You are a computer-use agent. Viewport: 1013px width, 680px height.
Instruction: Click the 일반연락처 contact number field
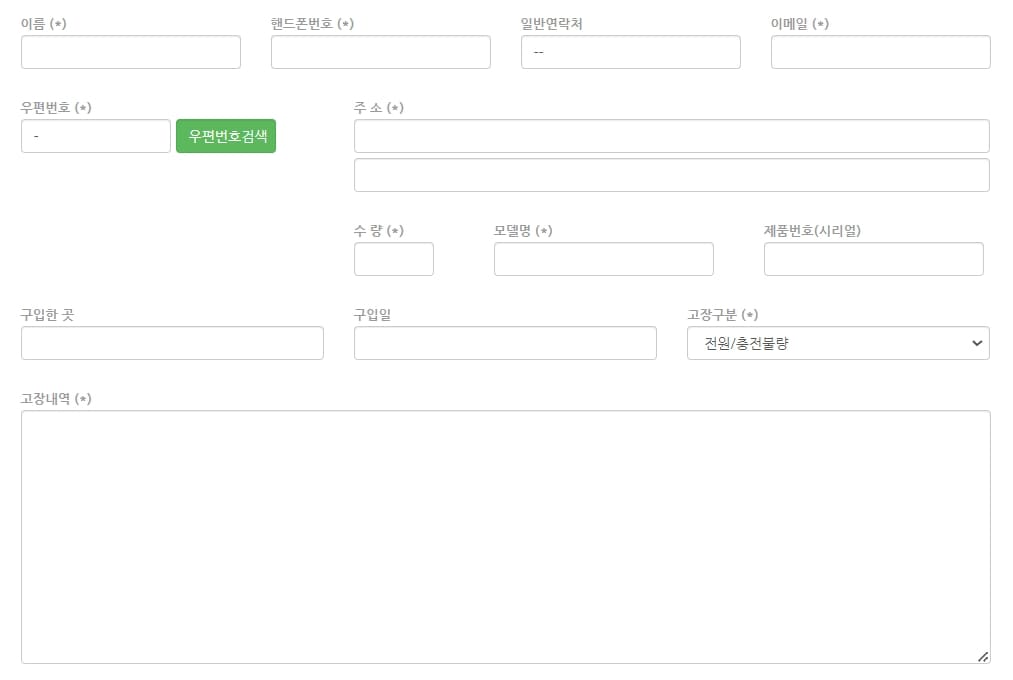[630, 52]
